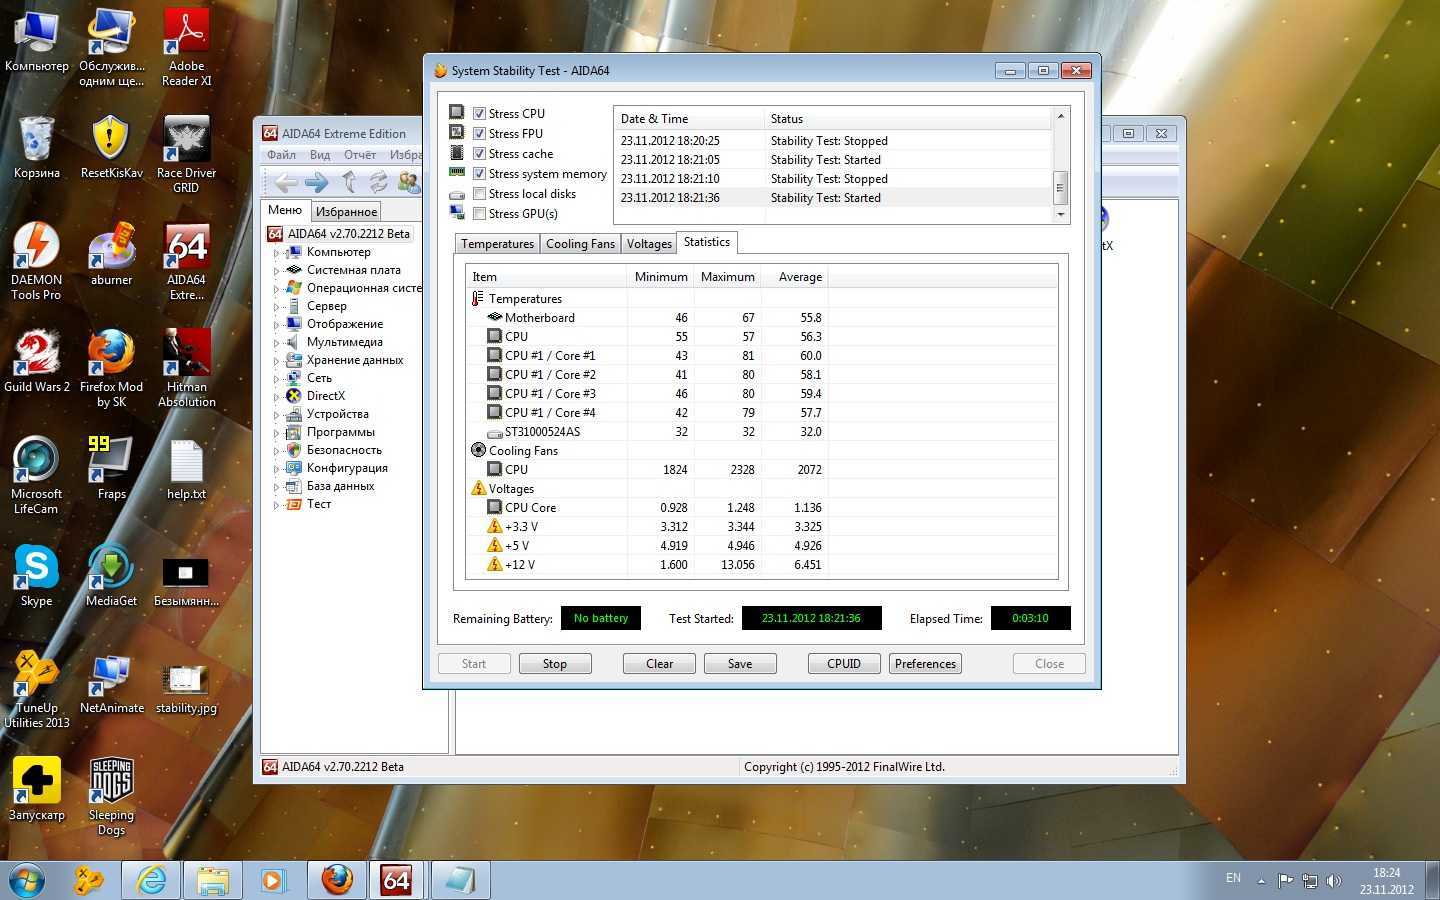The width and height of the screenshot is (1440, 900).
Task: Open TuneUp Utilities 2013 desktop icon
Action: click(36, 689)
